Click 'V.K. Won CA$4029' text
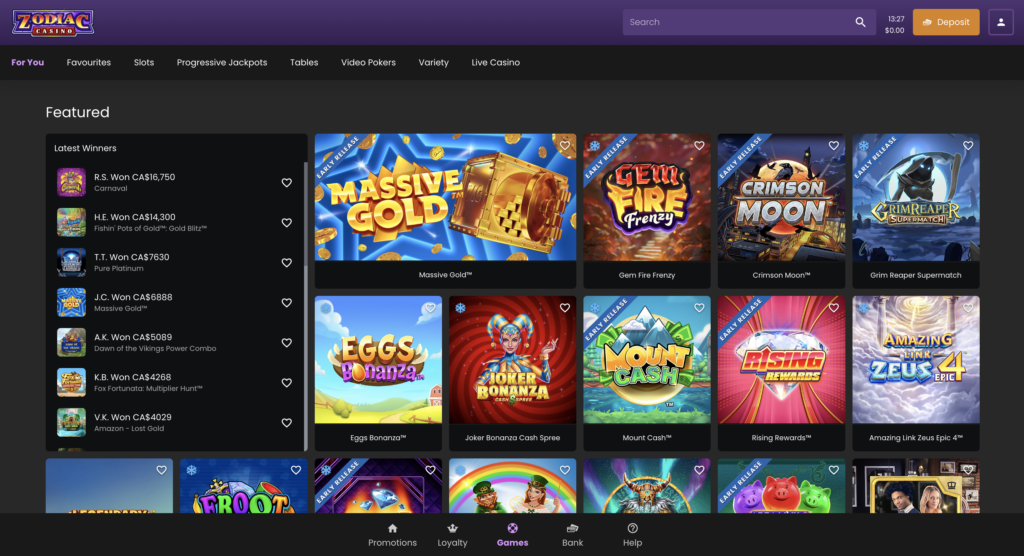Viewport: 1024px width, 556px height. 133,417
